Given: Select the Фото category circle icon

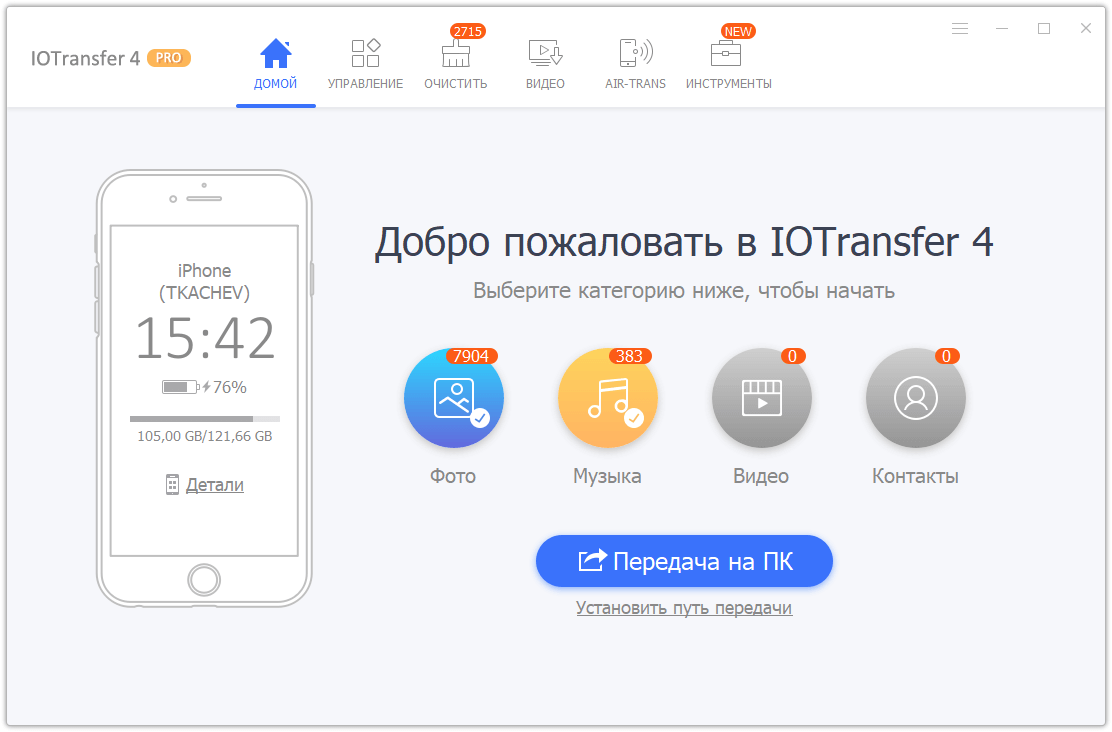Looking at the screenshot, I should click(x=454, y=398).
